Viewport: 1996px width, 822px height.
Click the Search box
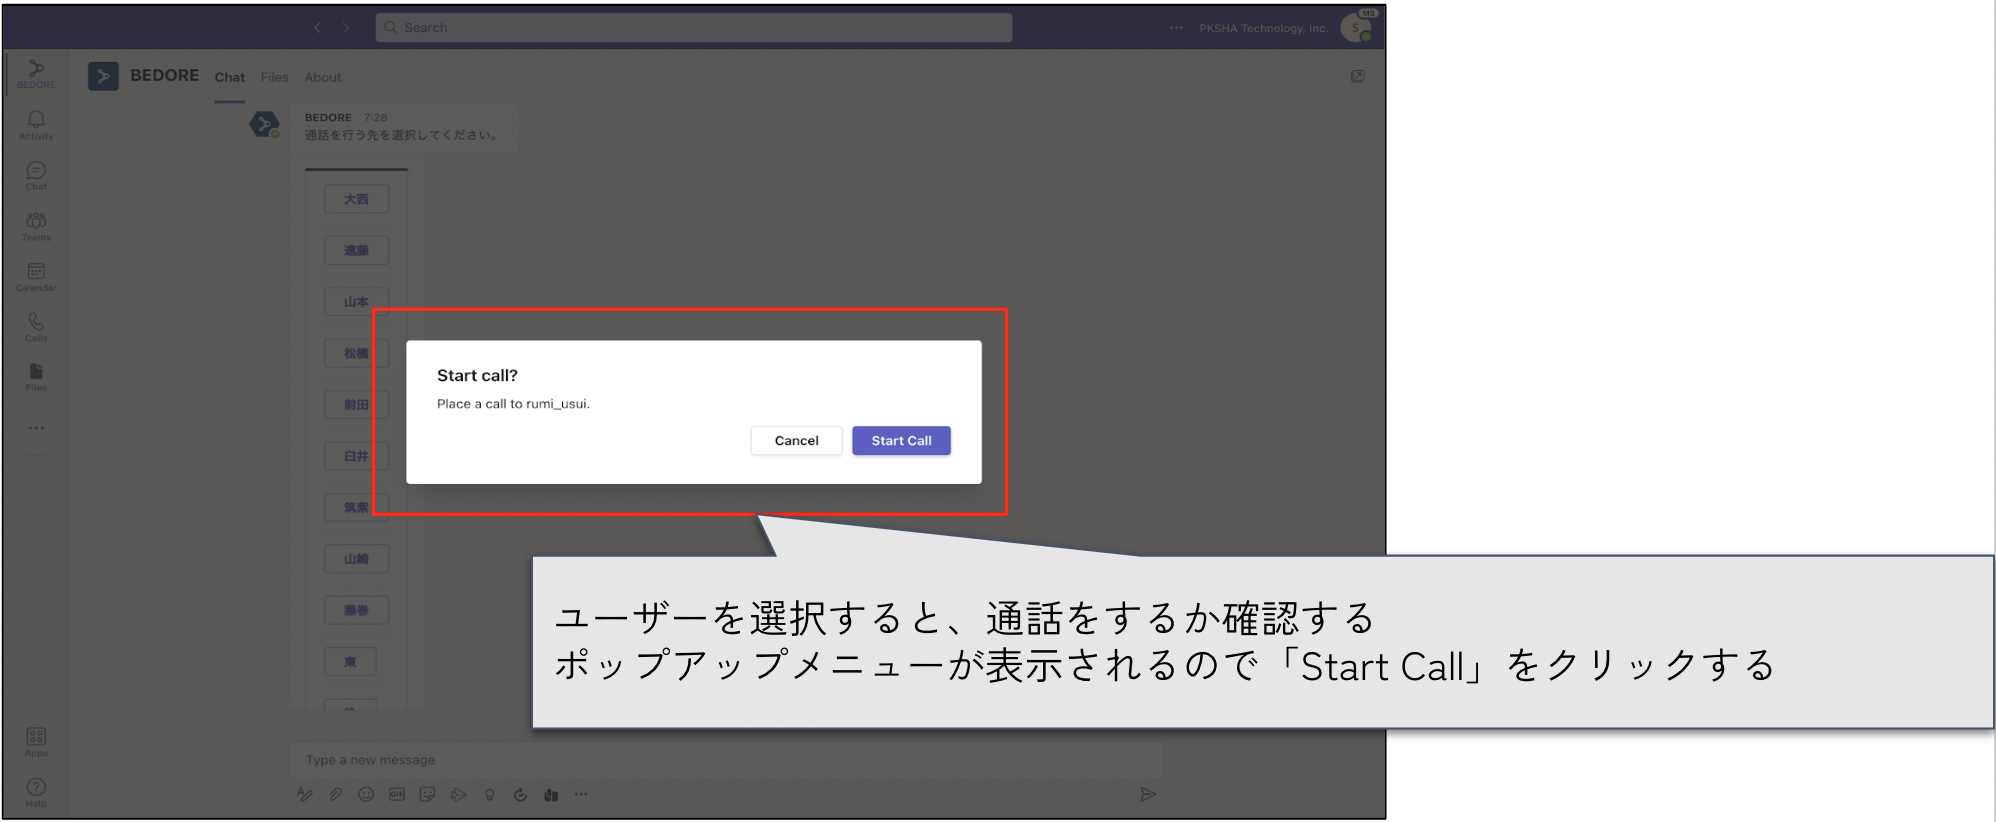pyautogui.click(x=693, y=28)
